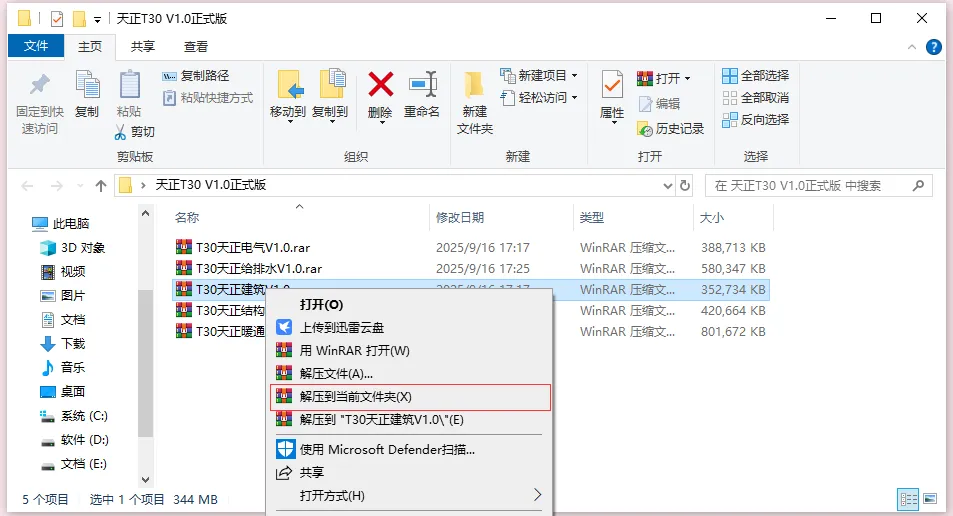
Task: Choose Extract files (解压文件(A)...)
Action: click(x=410, y=374)
